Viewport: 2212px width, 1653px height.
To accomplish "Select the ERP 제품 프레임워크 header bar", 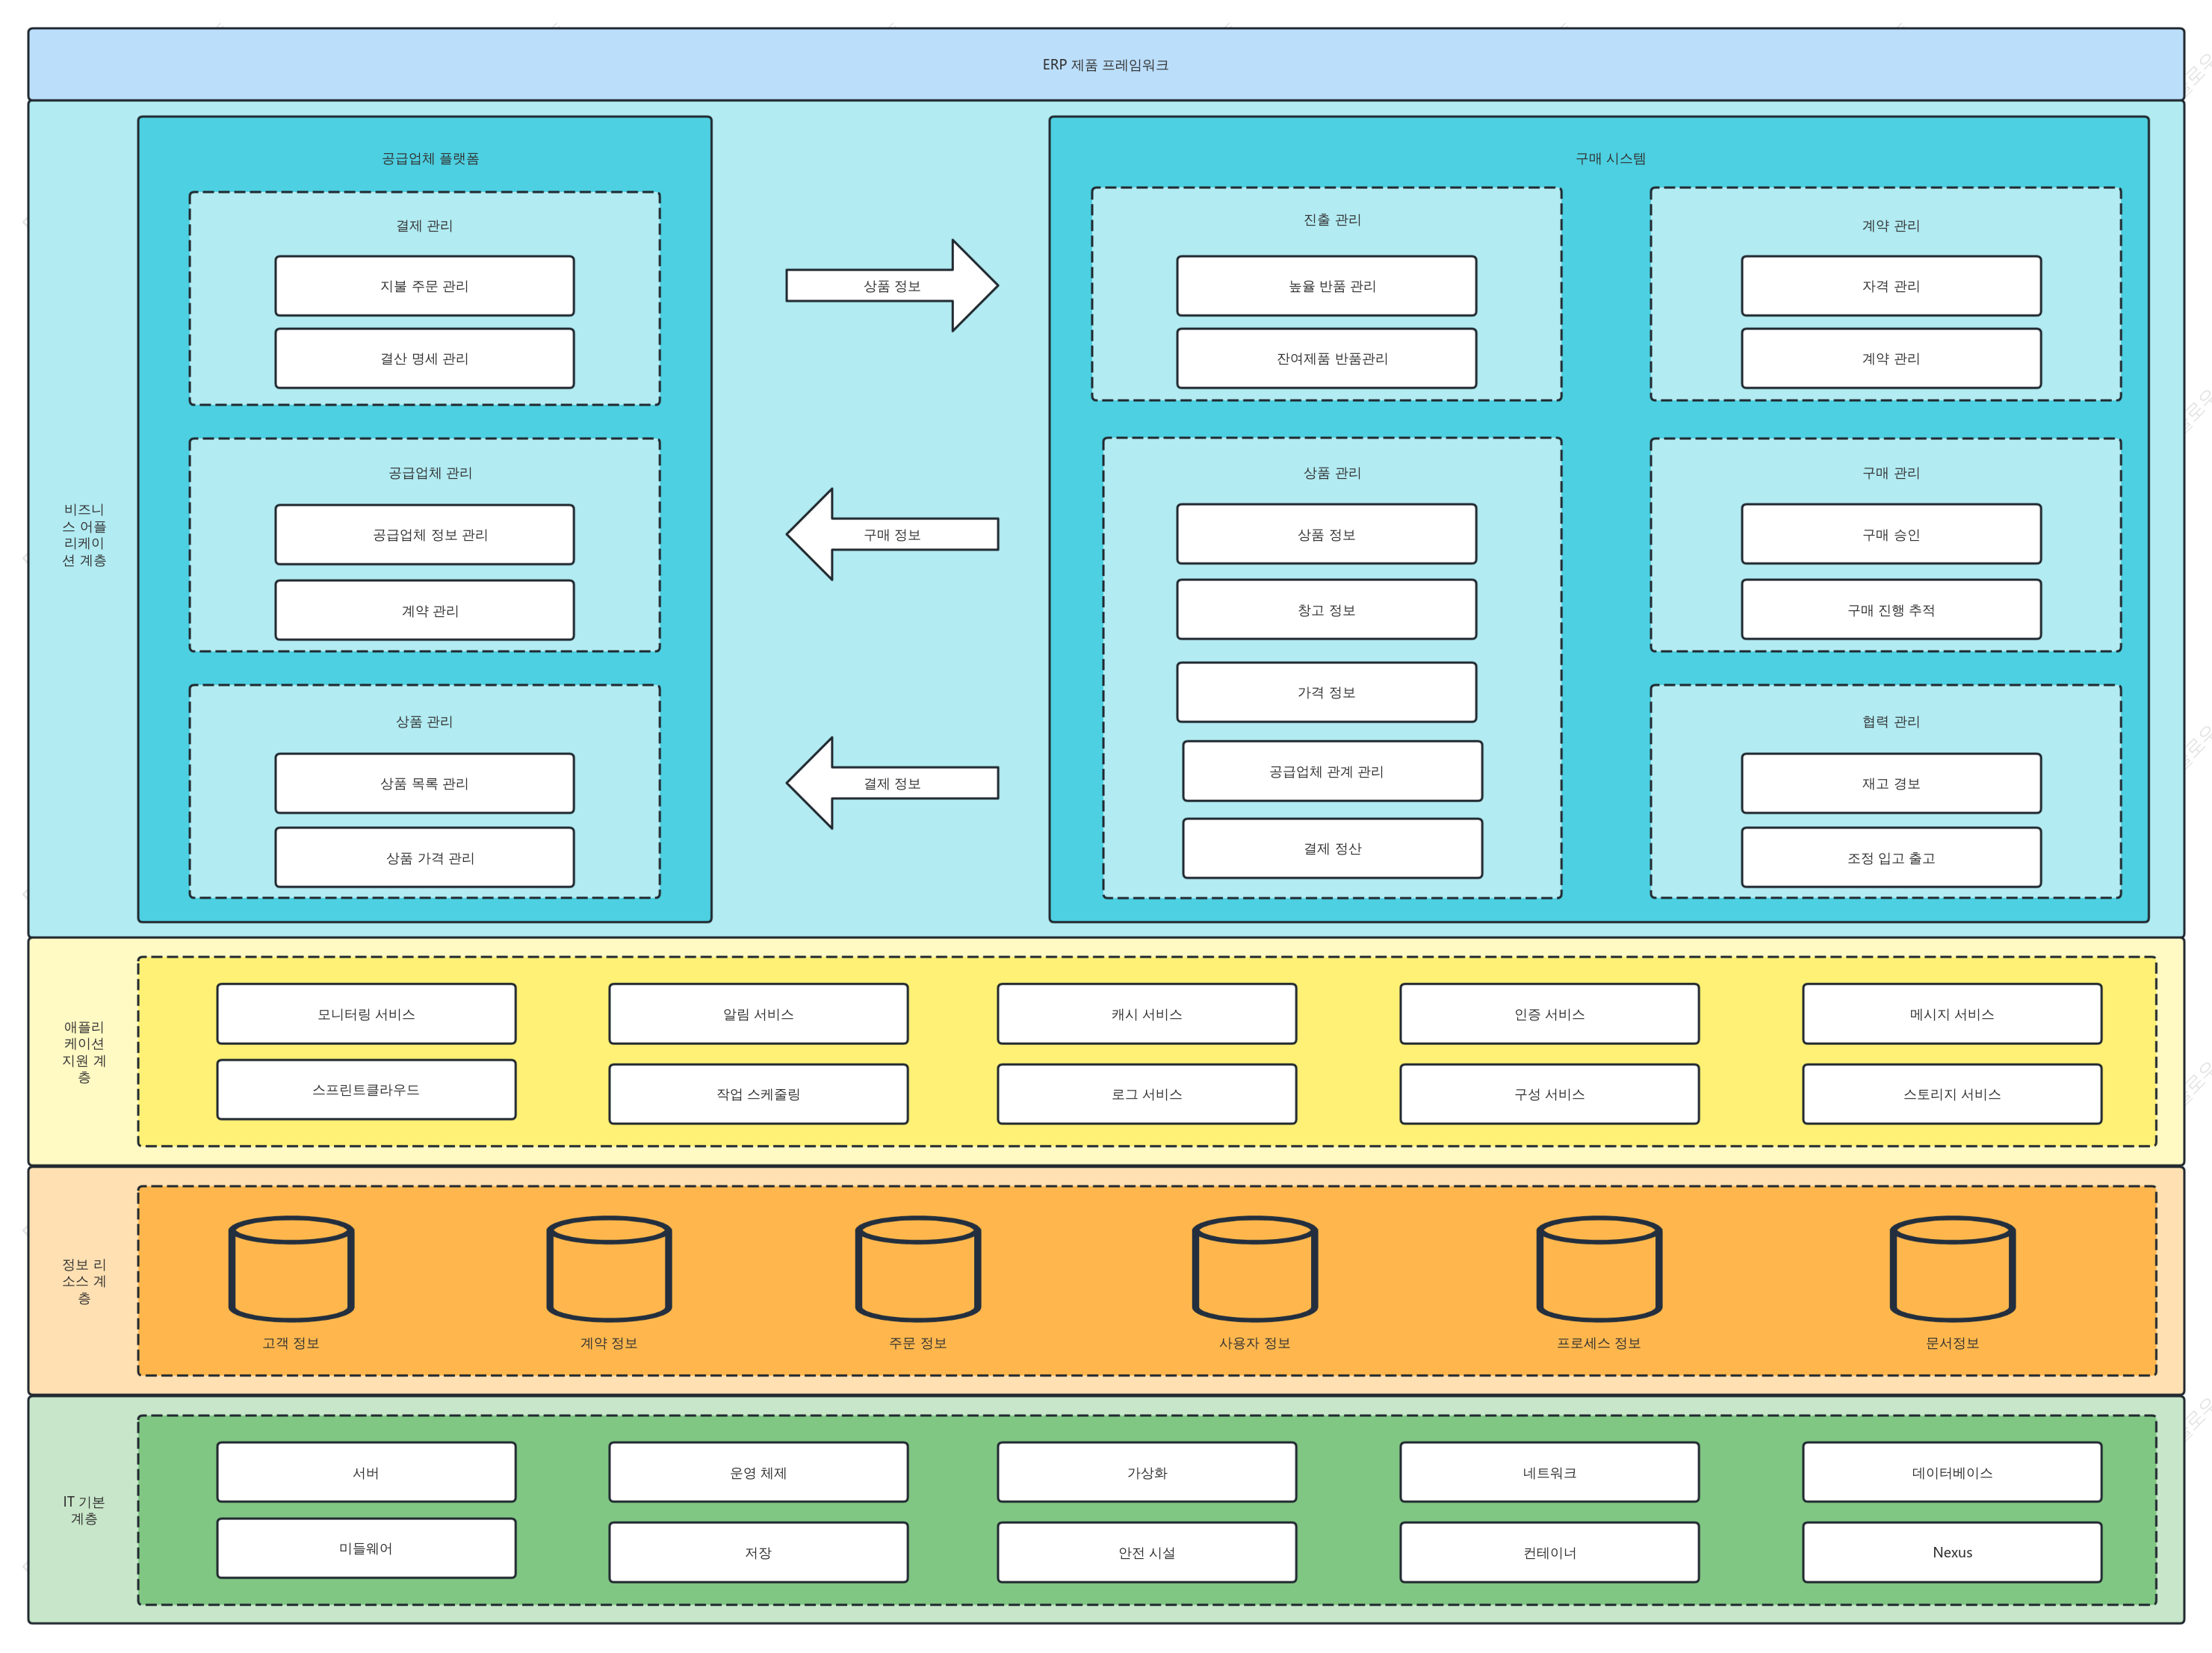I will (1106, 64).
